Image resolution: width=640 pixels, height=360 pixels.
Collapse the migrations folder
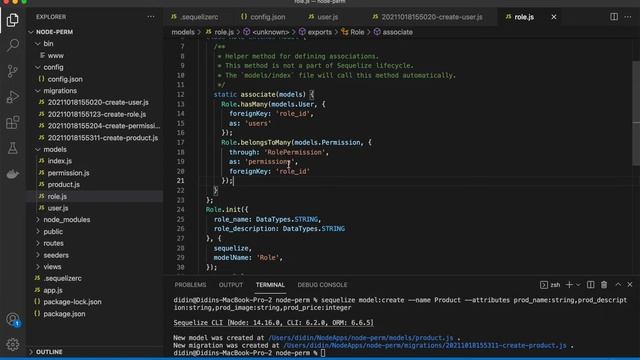point(95,91)
